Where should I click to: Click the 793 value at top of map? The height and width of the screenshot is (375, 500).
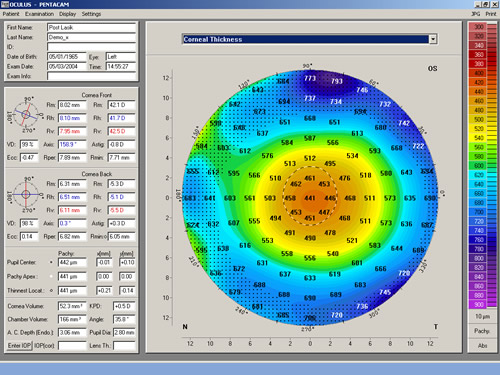click(x=337, y=81)
